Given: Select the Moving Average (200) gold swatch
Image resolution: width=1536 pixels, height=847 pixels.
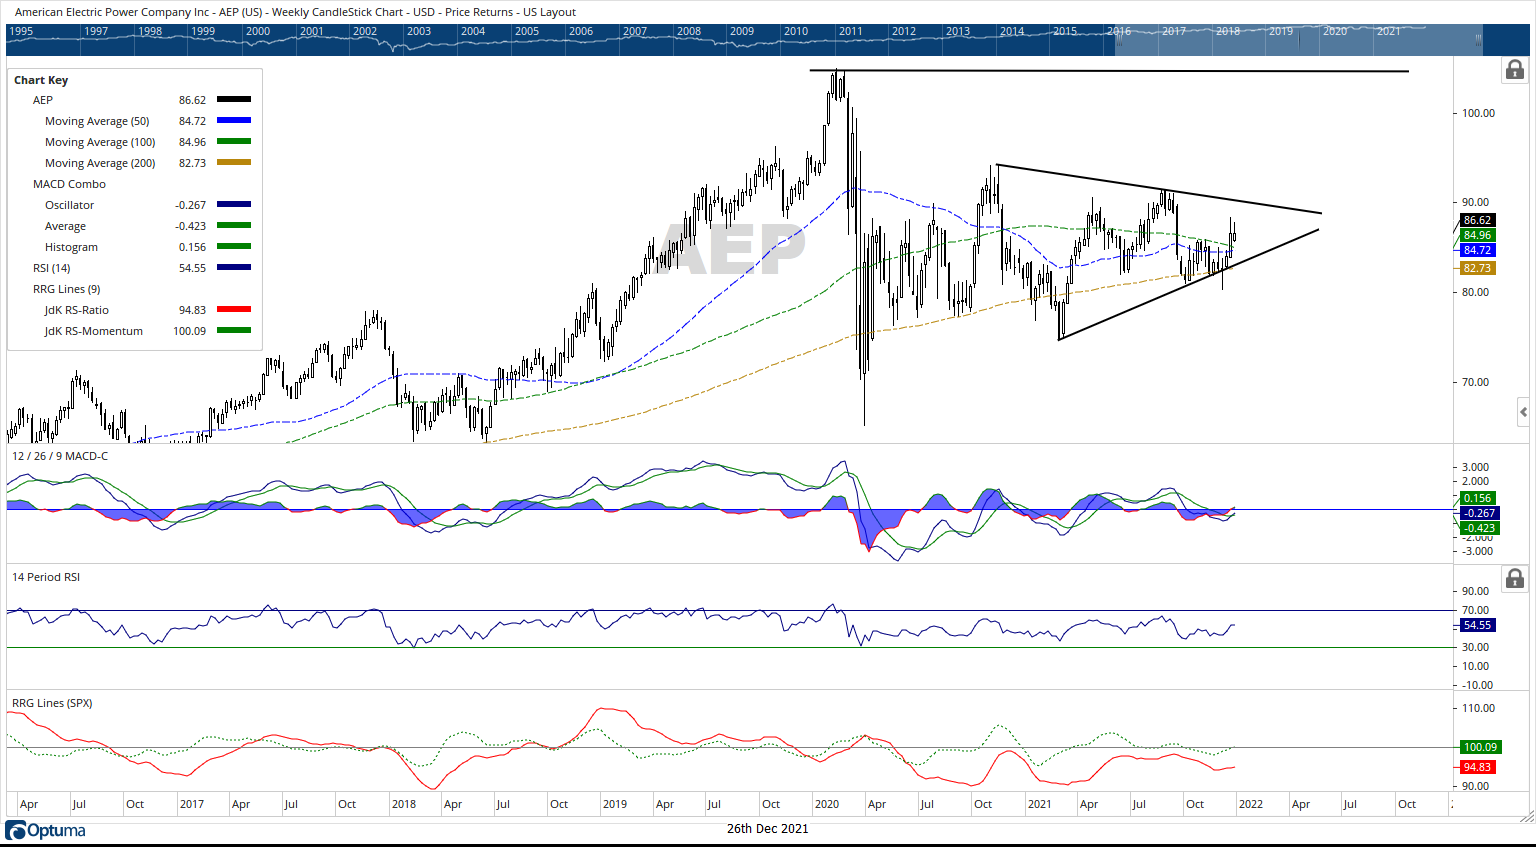Looking at the screenshot, I should [x=234, y=163].
